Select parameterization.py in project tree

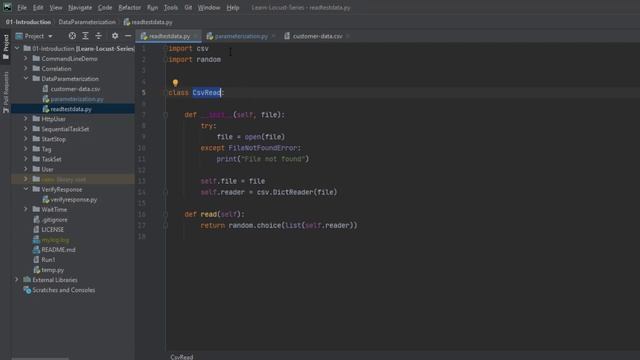pyautogui.click(x=77, y=99)
